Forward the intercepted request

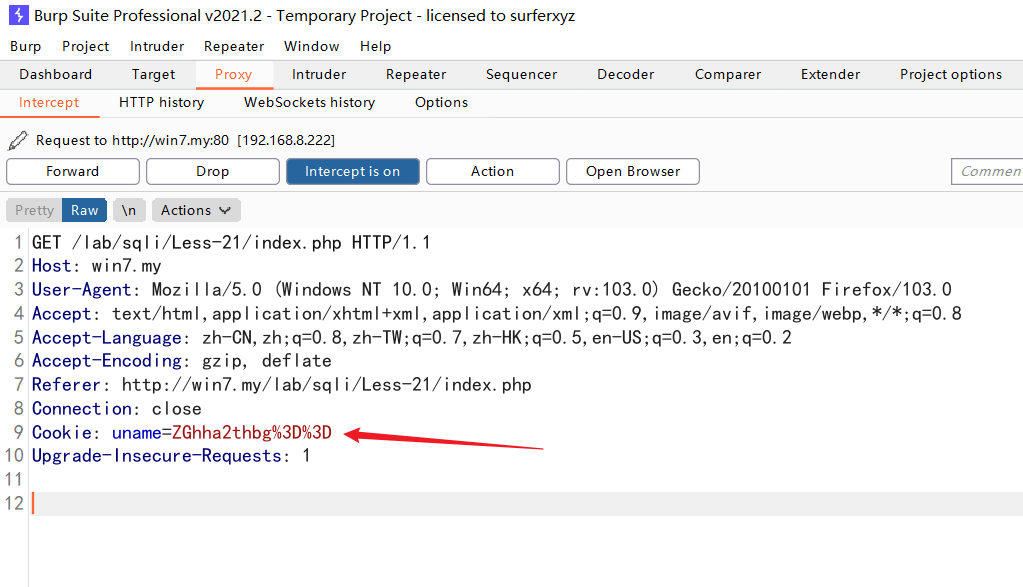click(x=72, y=171)
